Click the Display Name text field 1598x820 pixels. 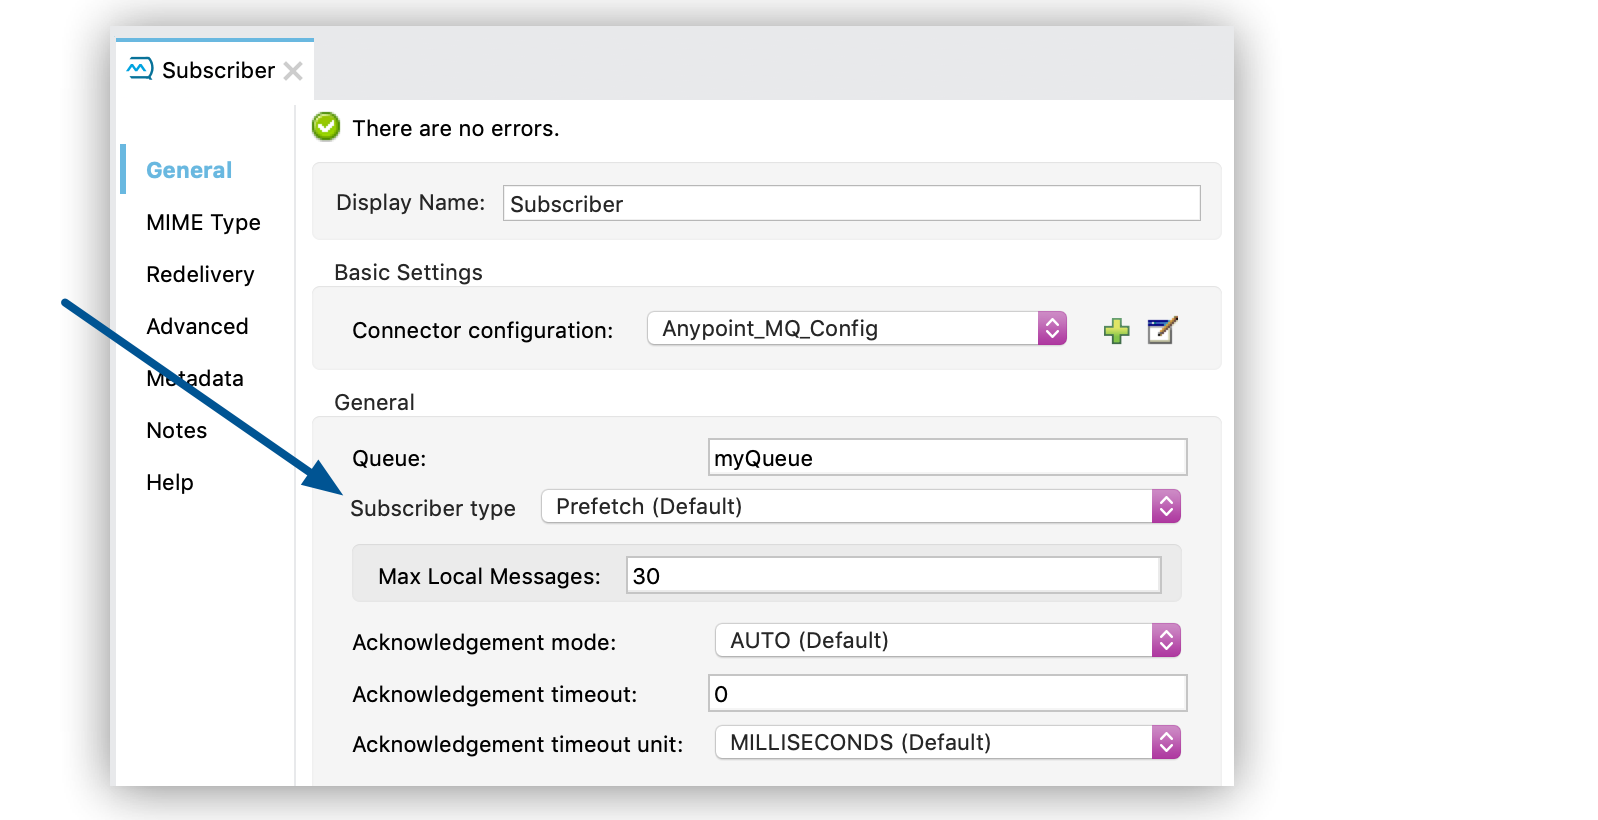[x=850, y=203]
